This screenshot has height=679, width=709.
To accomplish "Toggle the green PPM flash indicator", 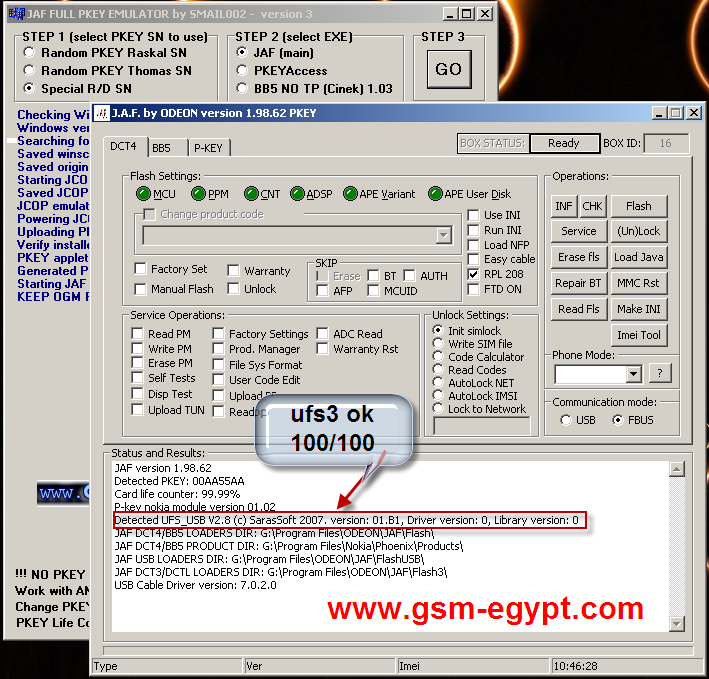I will 198,194.
